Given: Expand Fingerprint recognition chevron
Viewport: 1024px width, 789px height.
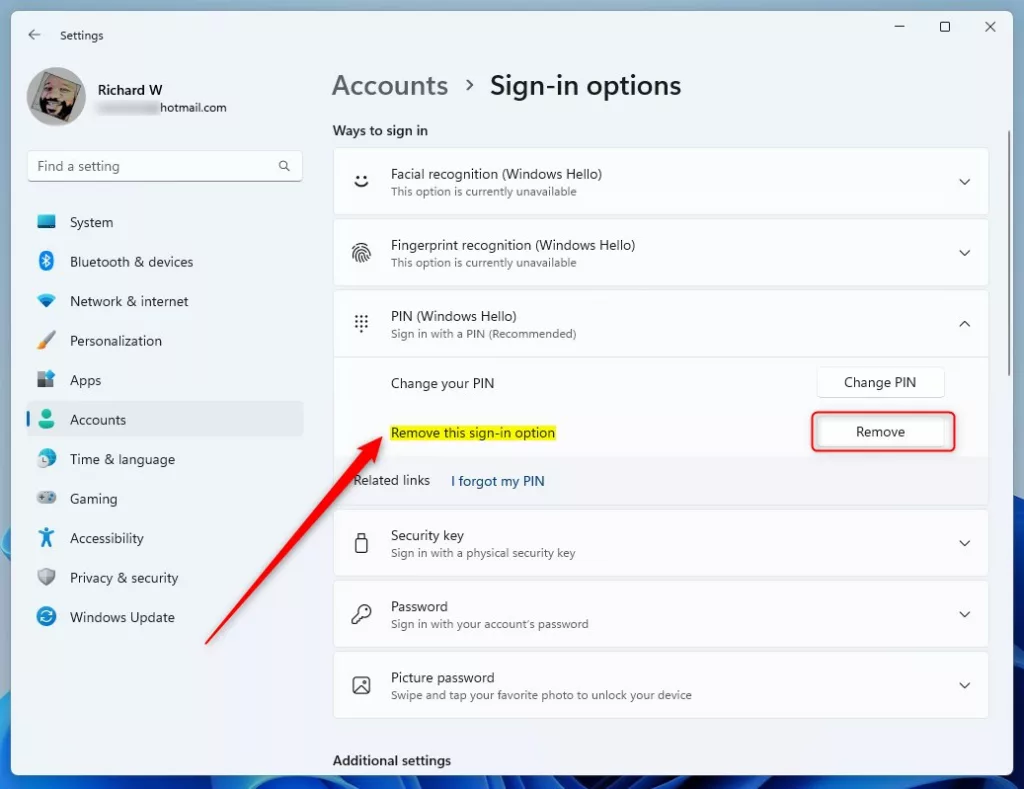Looking at the screenshot, I should point(964,253).
